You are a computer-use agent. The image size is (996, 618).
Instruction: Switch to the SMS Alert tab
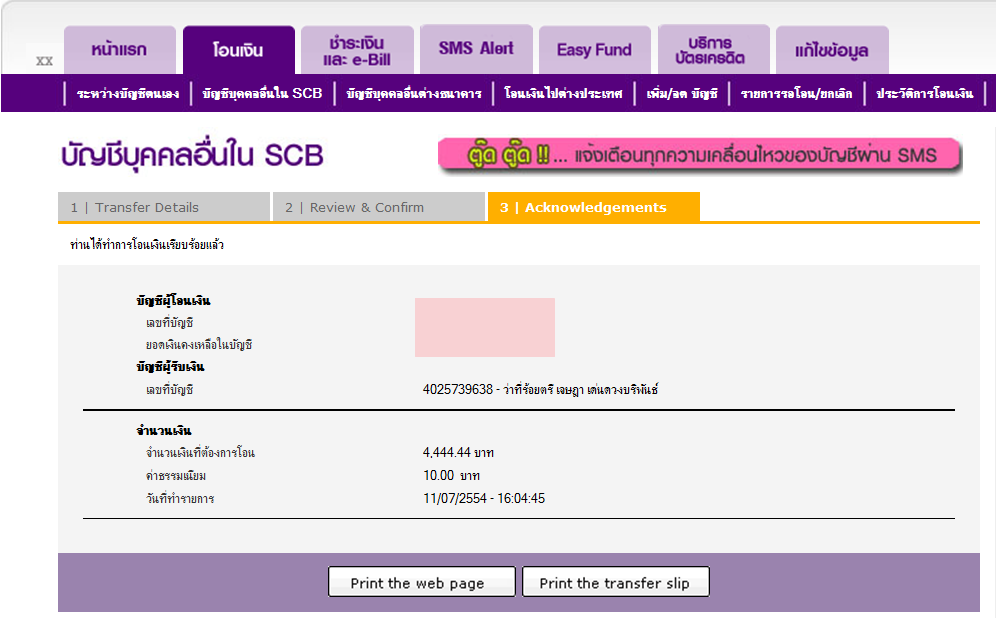coord(476,49)
